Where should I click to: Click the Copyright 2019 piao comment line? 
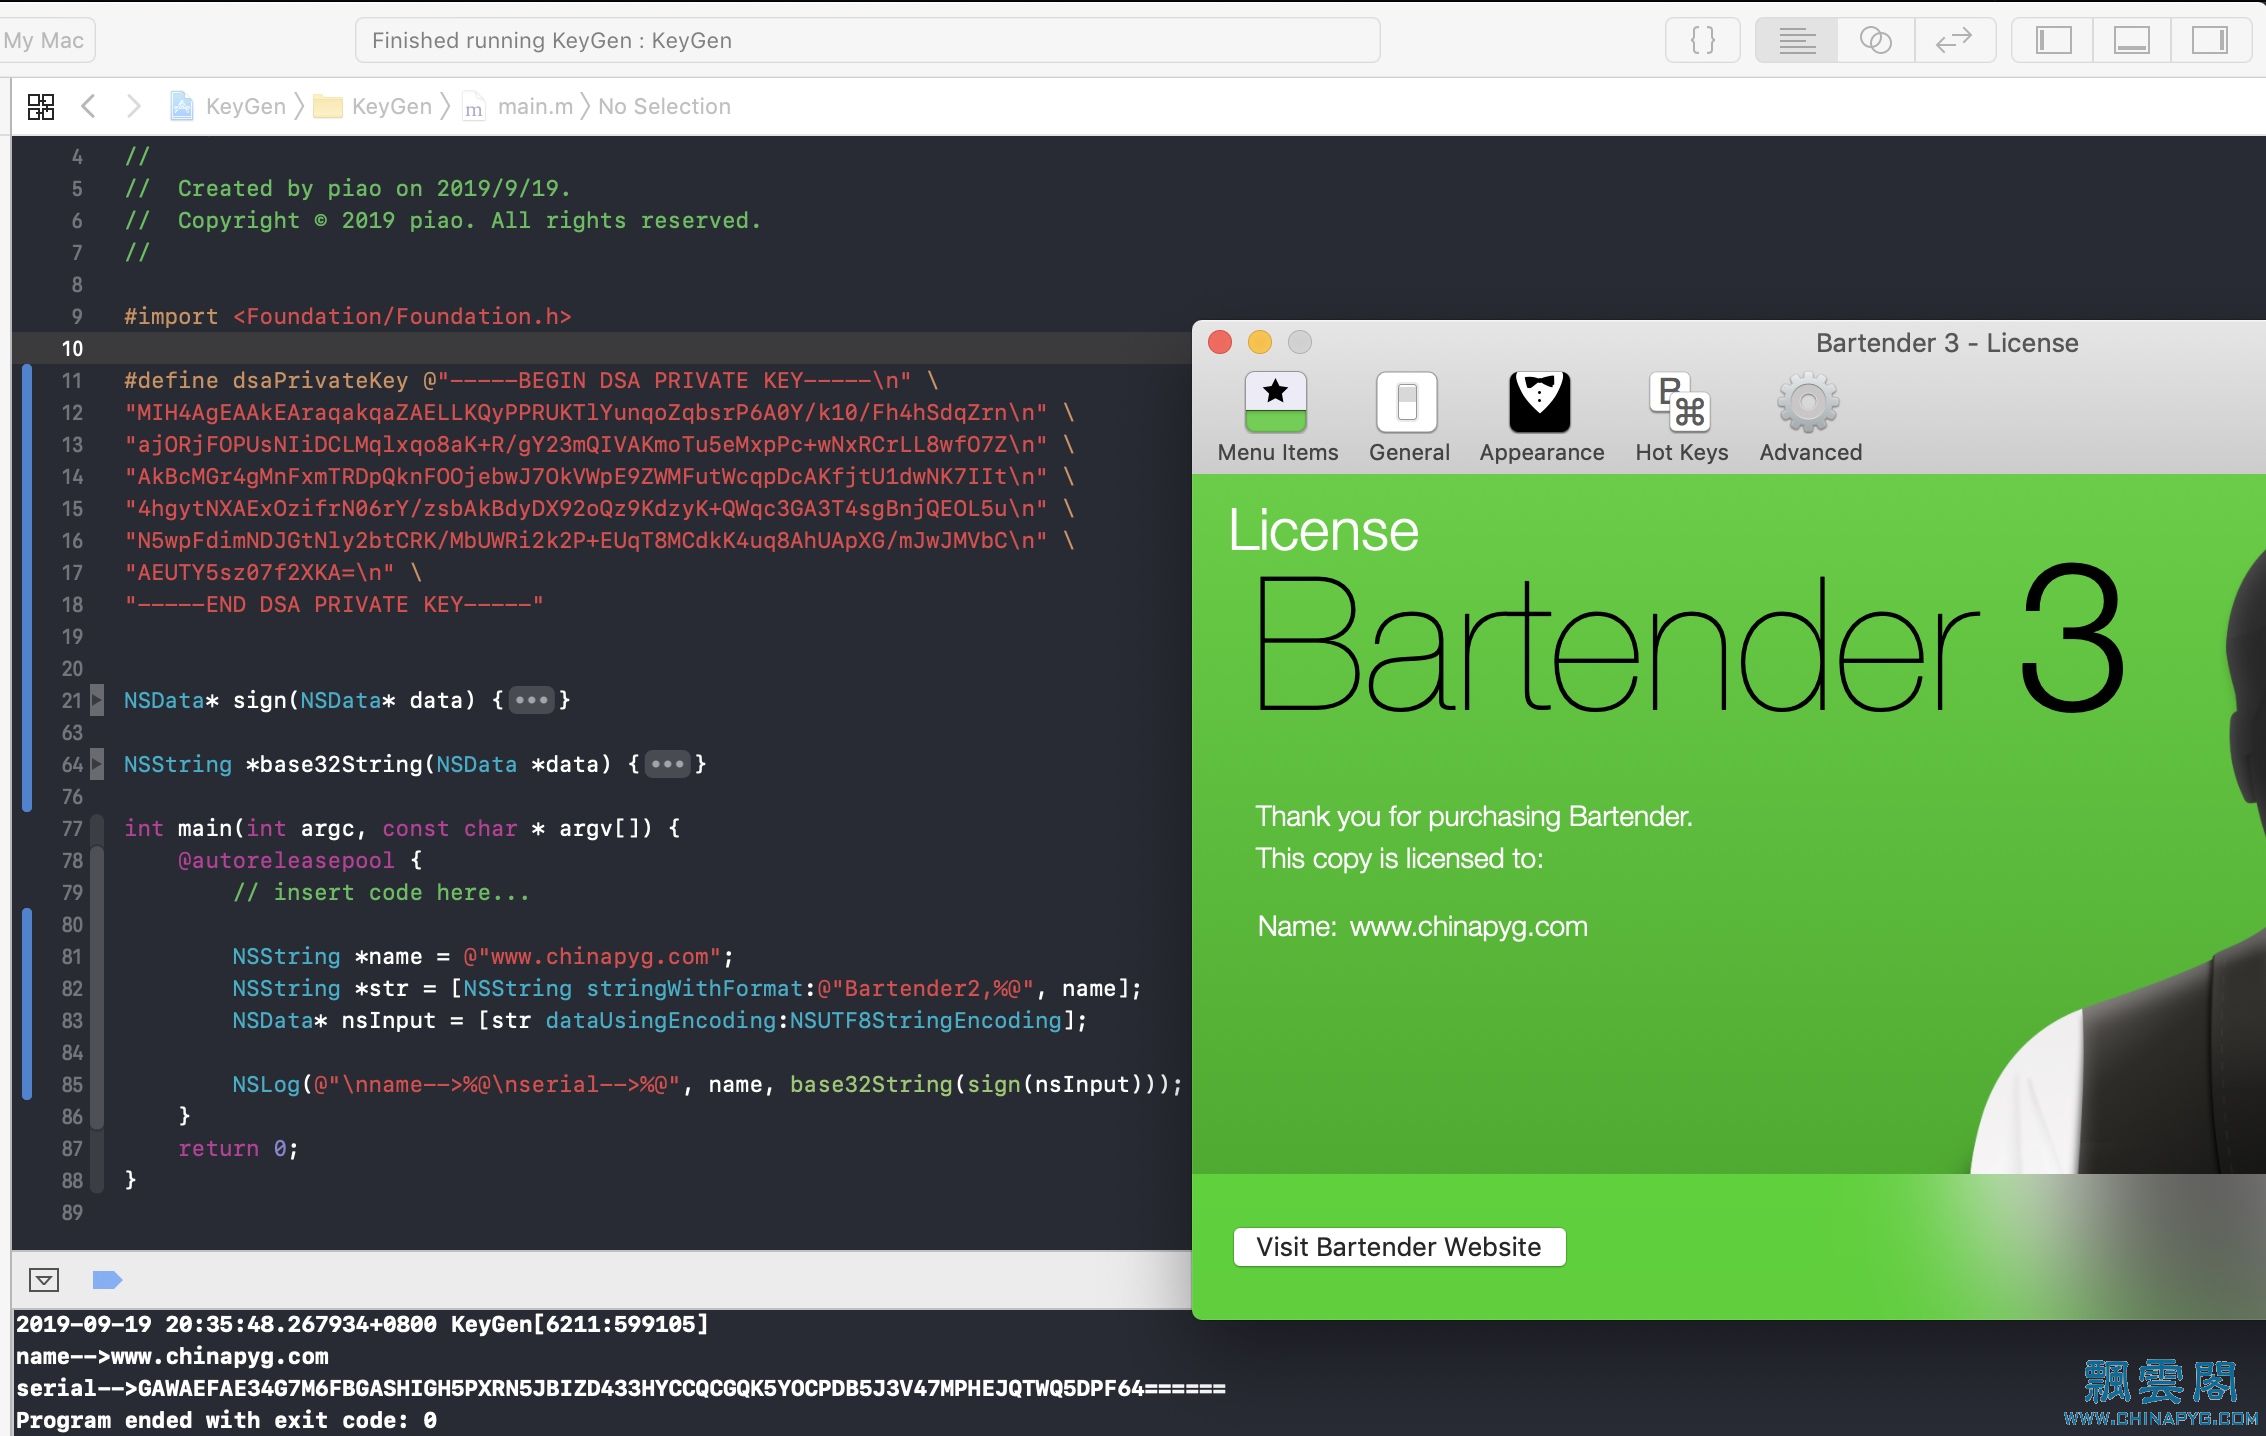(x=442, y=220)
